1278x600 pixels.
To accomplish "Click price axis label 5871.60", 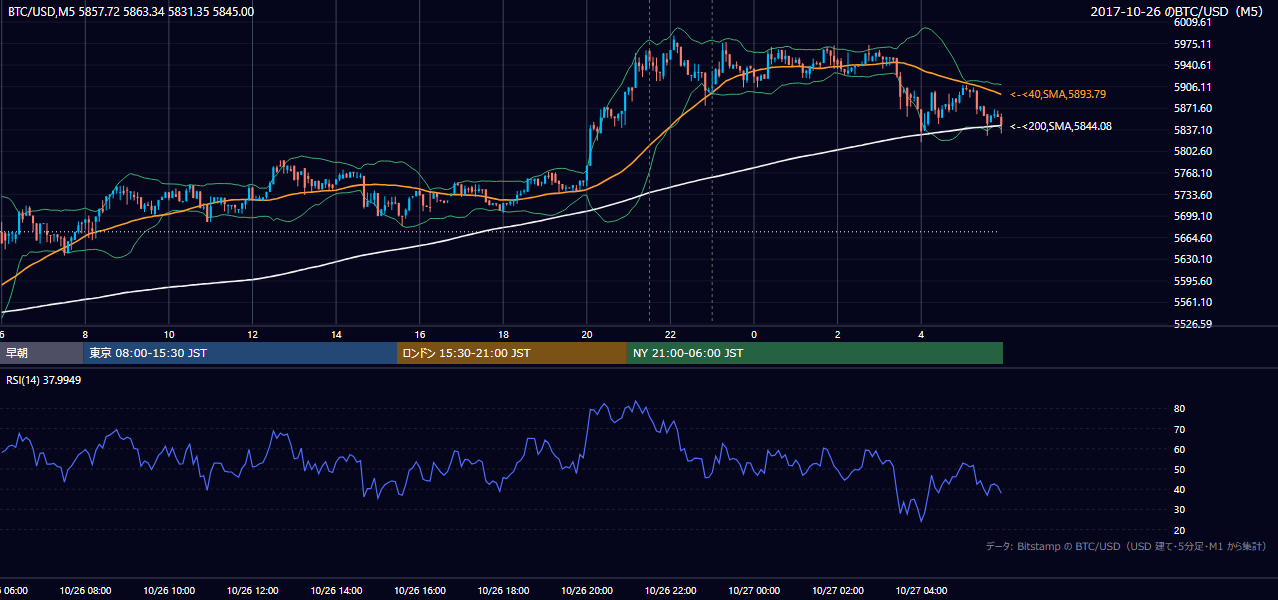I will point(1193,108).
